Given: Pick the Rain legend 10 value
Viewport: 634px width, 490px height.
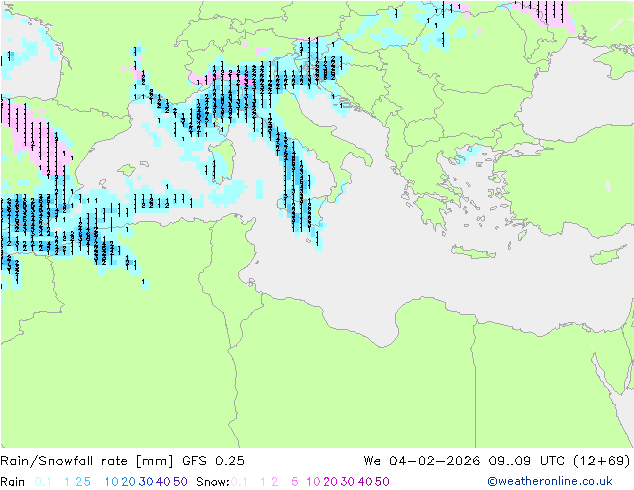Looking at the screenshot, I should 111,482.
